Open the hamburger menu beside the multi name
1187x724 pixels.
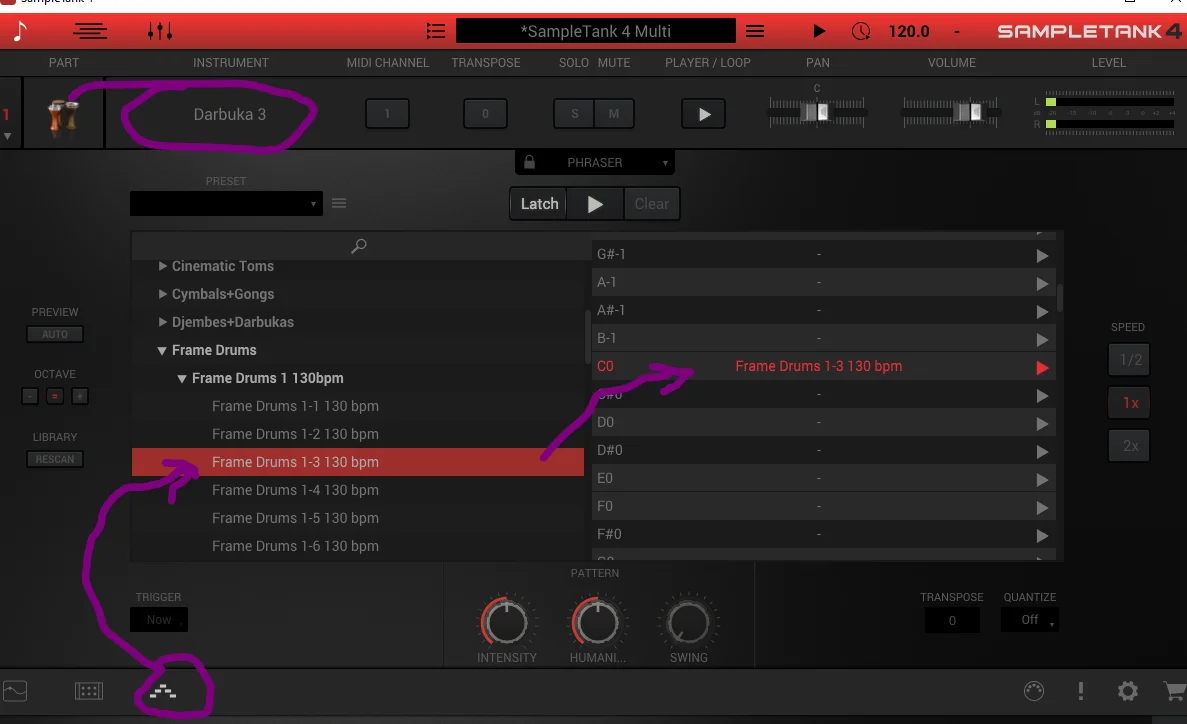coord(755,31)
